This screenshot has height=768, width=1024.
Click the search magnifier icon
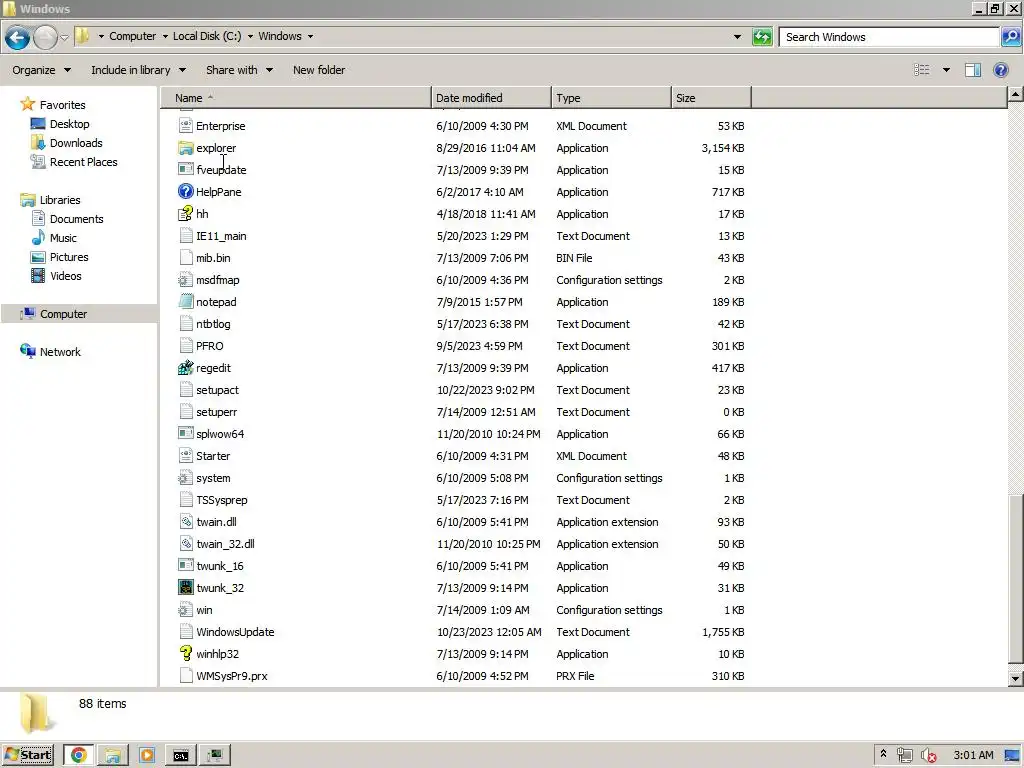pyautogui.click(x=1010, y=37)
